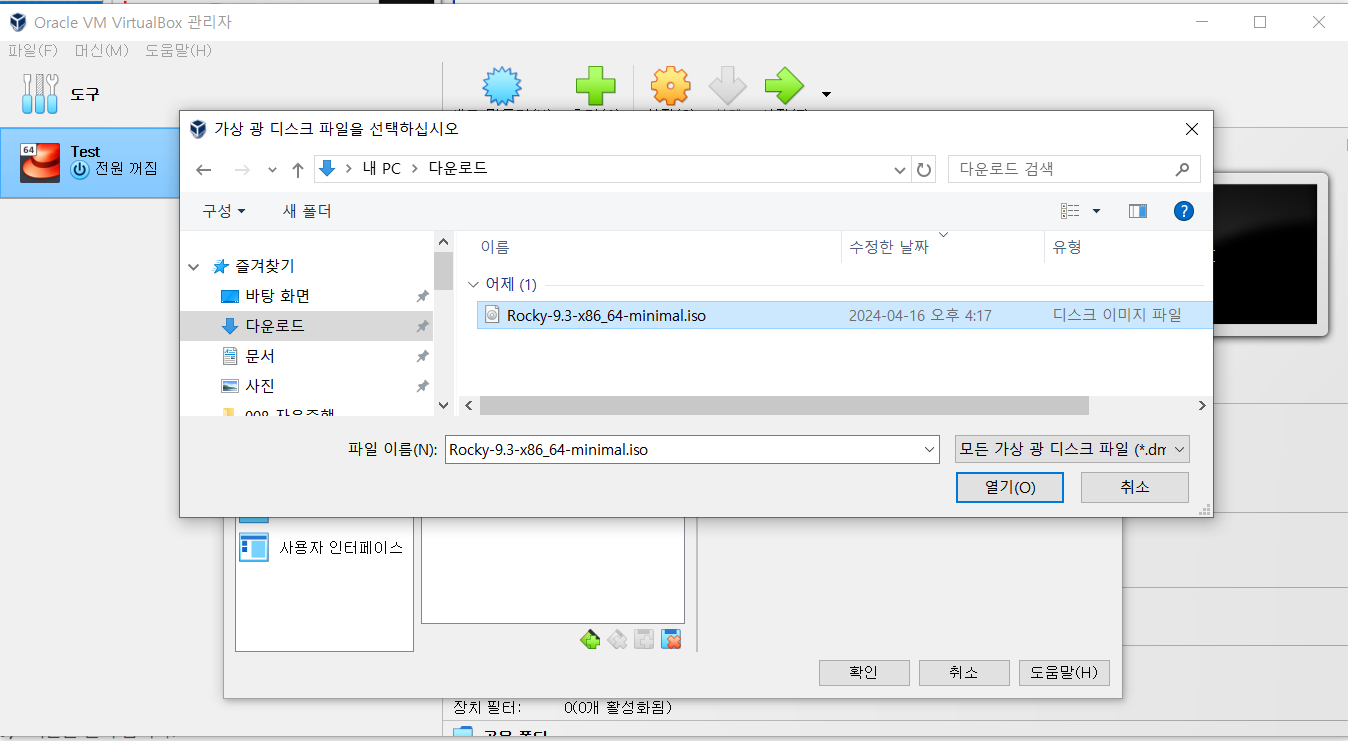Click the gray down-arrow Discard icon
1348x741 pixels.
(728, 88)
